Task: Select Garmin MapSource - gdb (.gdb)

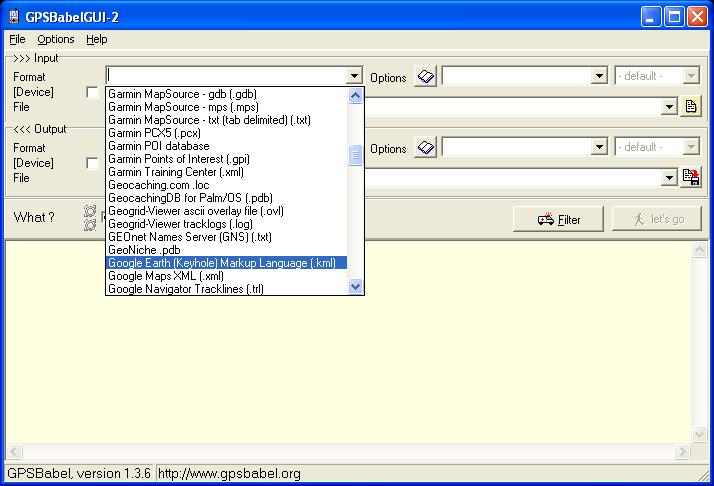Action: pos(226,94)
